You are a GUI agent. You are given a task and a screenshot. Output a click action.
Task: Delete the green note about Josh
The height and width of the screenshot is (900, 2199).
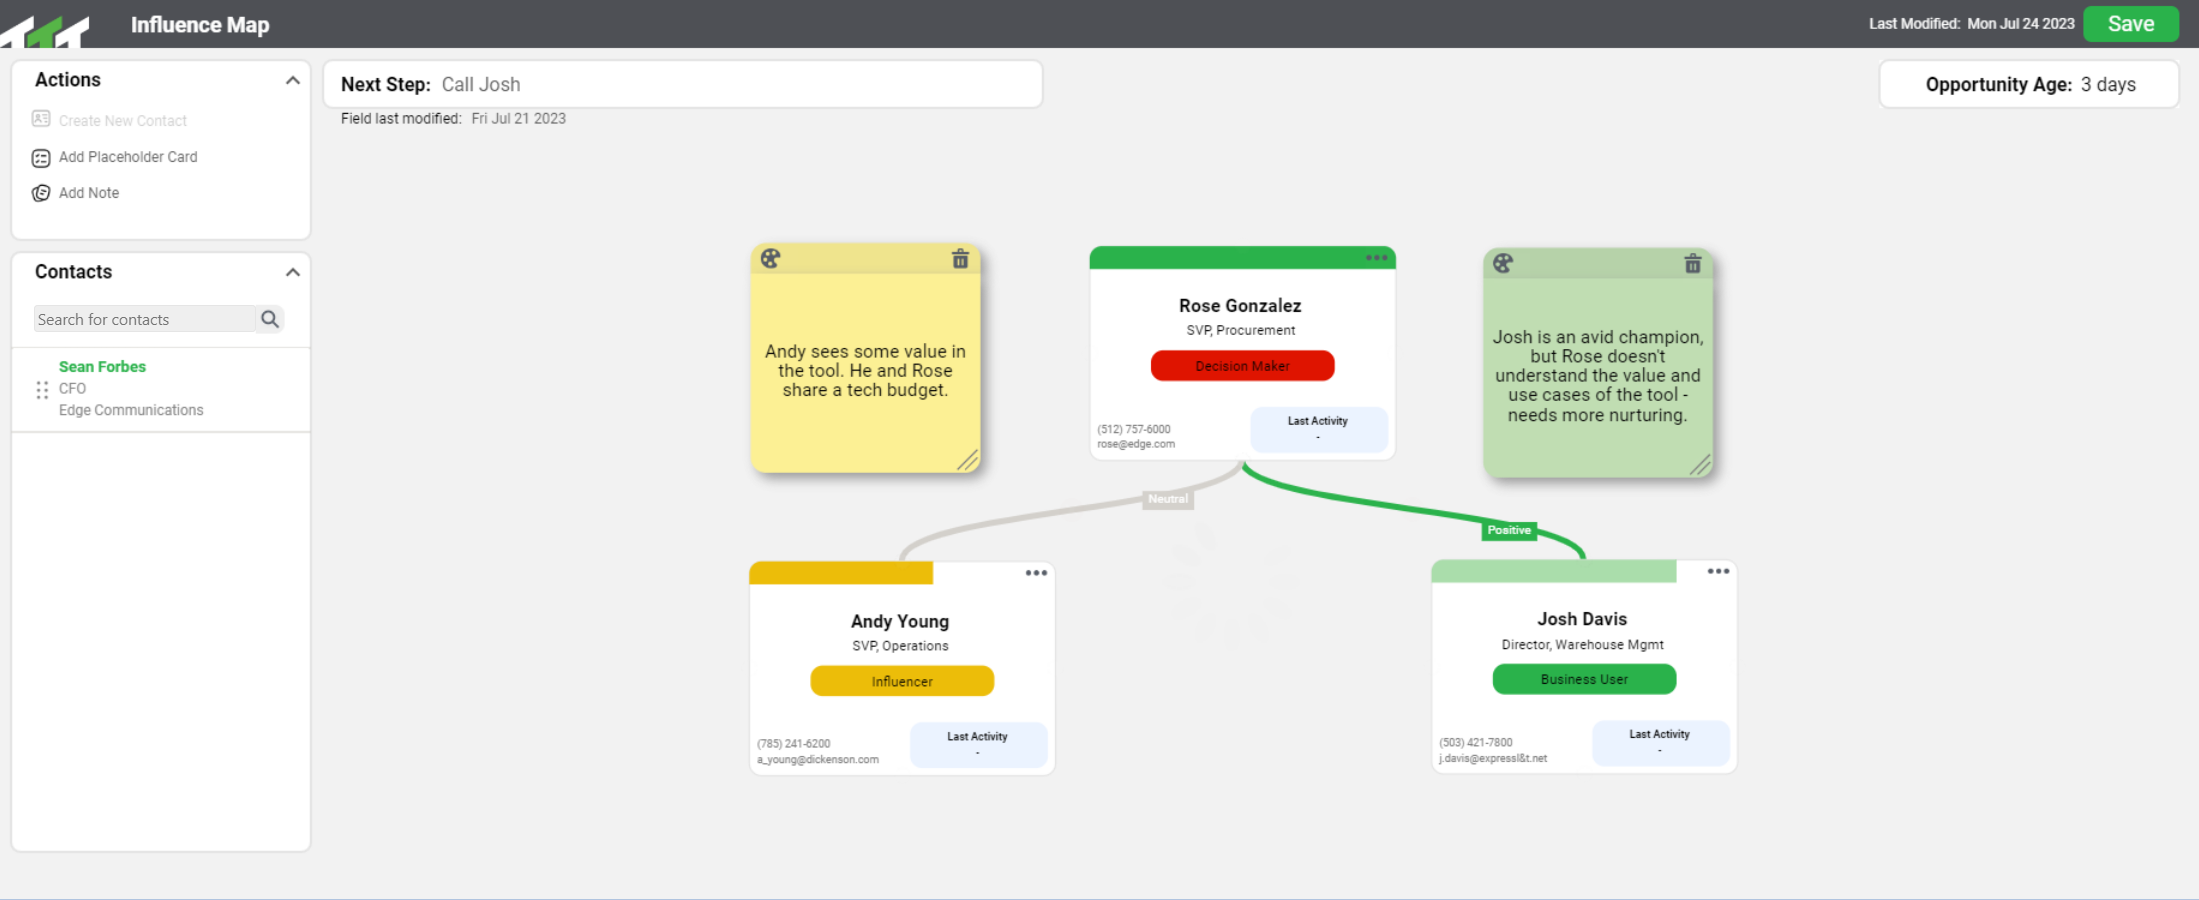point(1693,263)
